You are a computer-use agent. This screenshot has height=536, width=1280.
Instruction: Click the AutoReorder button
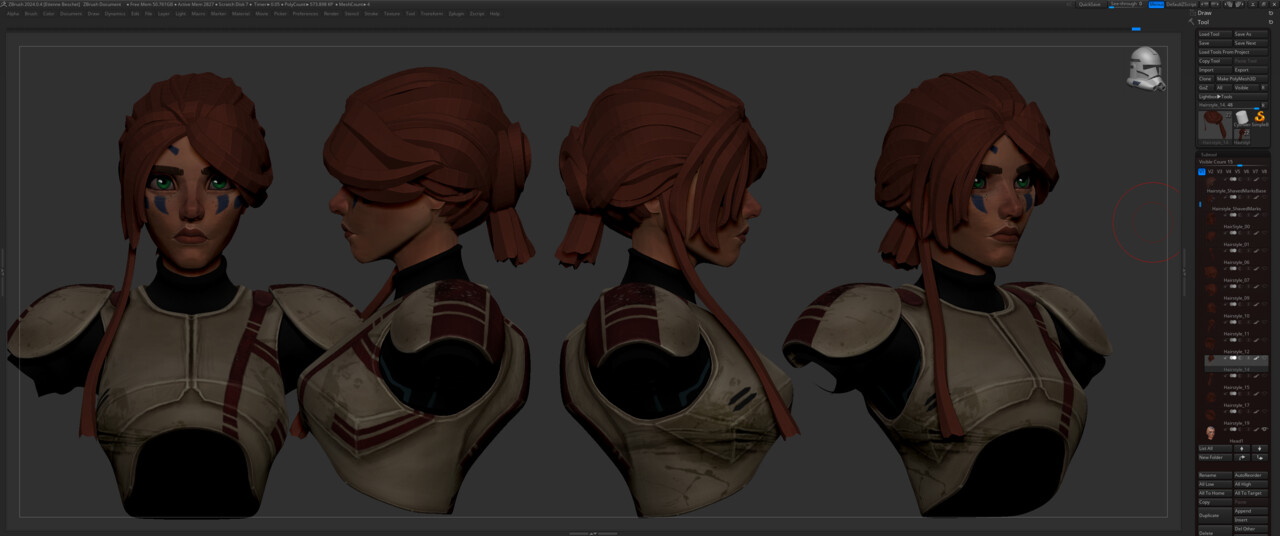[1251, 475]
